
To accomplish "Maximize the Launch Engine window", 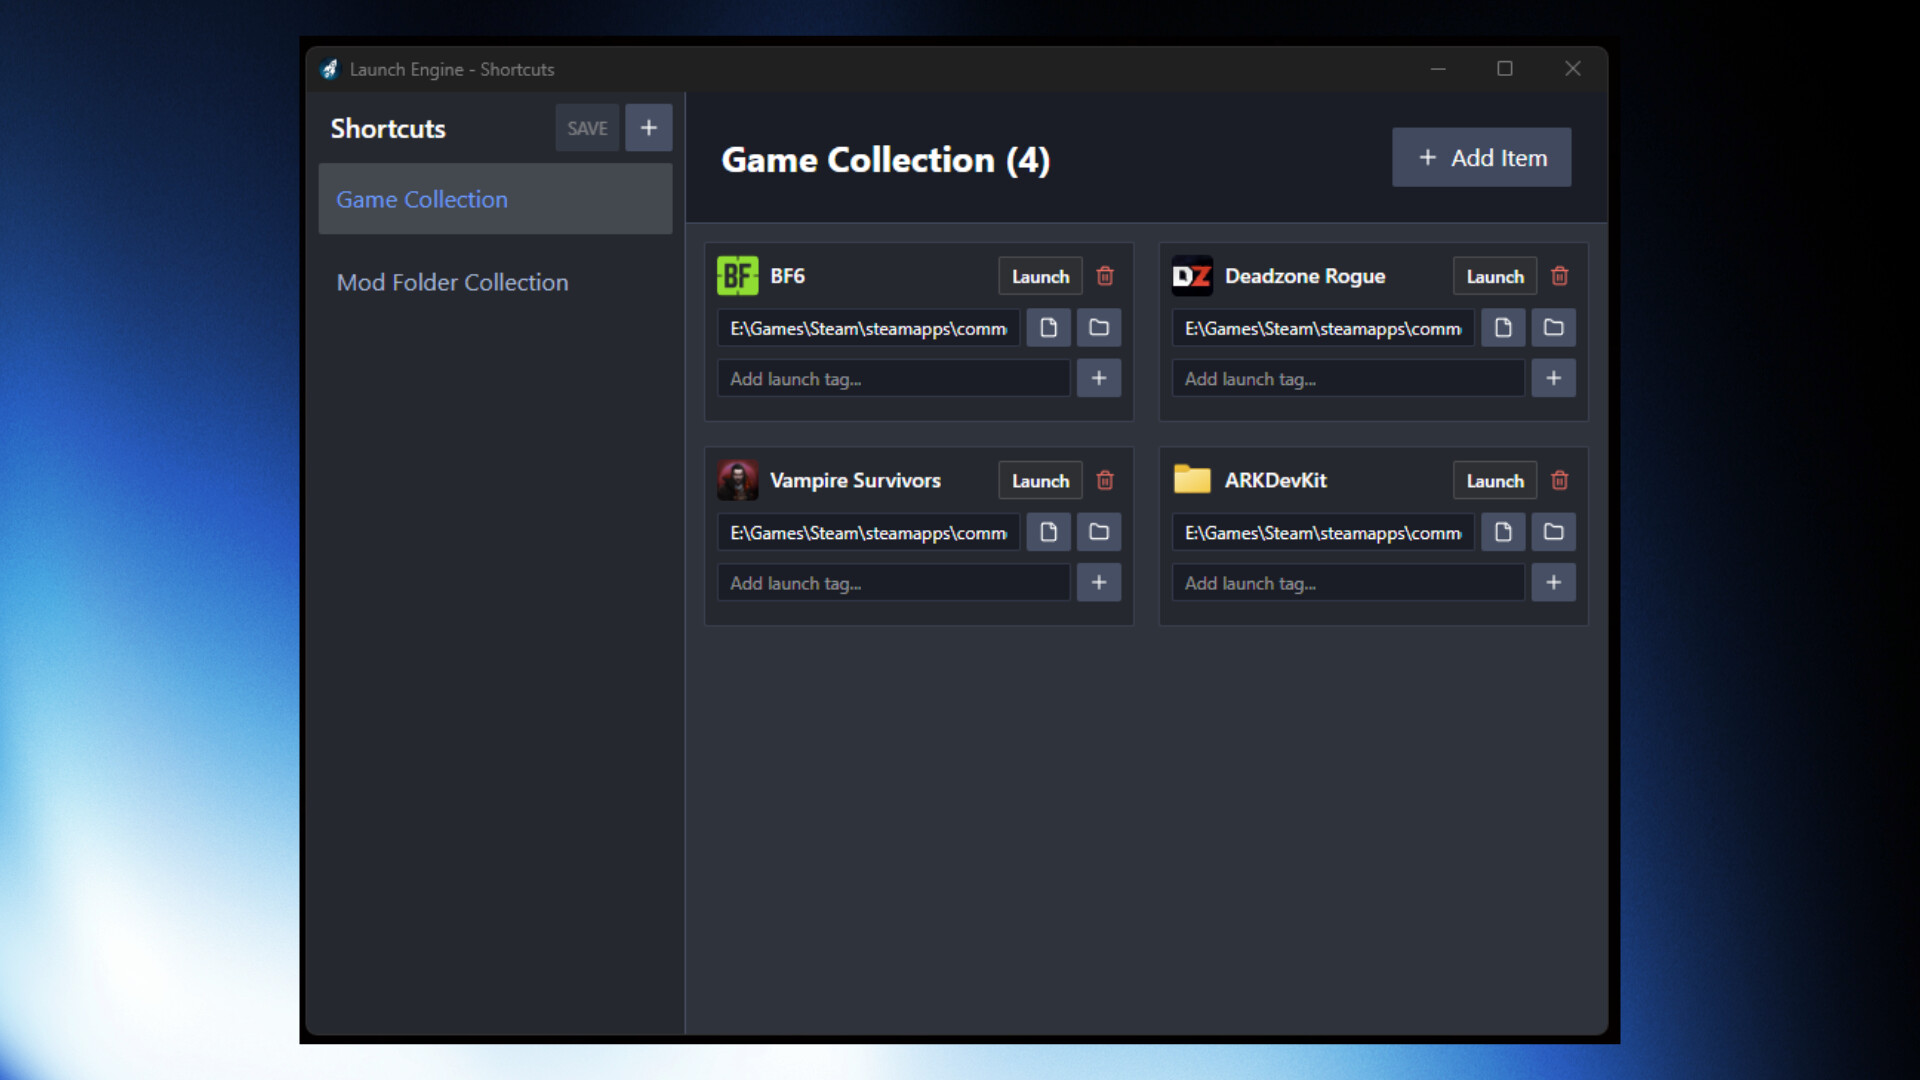I will click(1504, 69).
